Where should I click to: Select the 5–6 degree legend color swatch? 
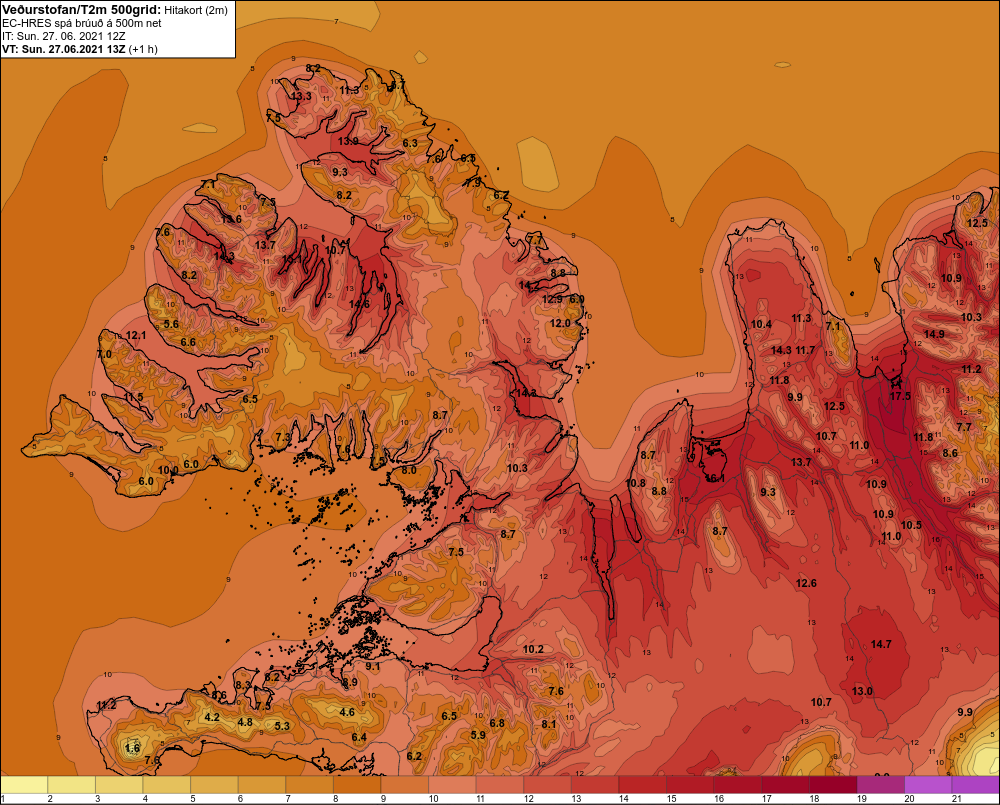(x=214, y=784)
